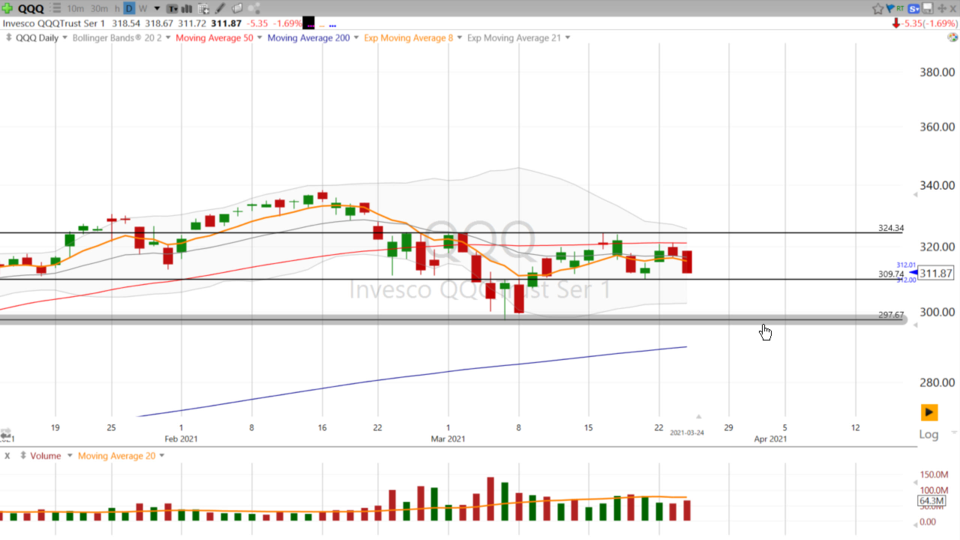Select the thick gray 297.67 support line

453,319
